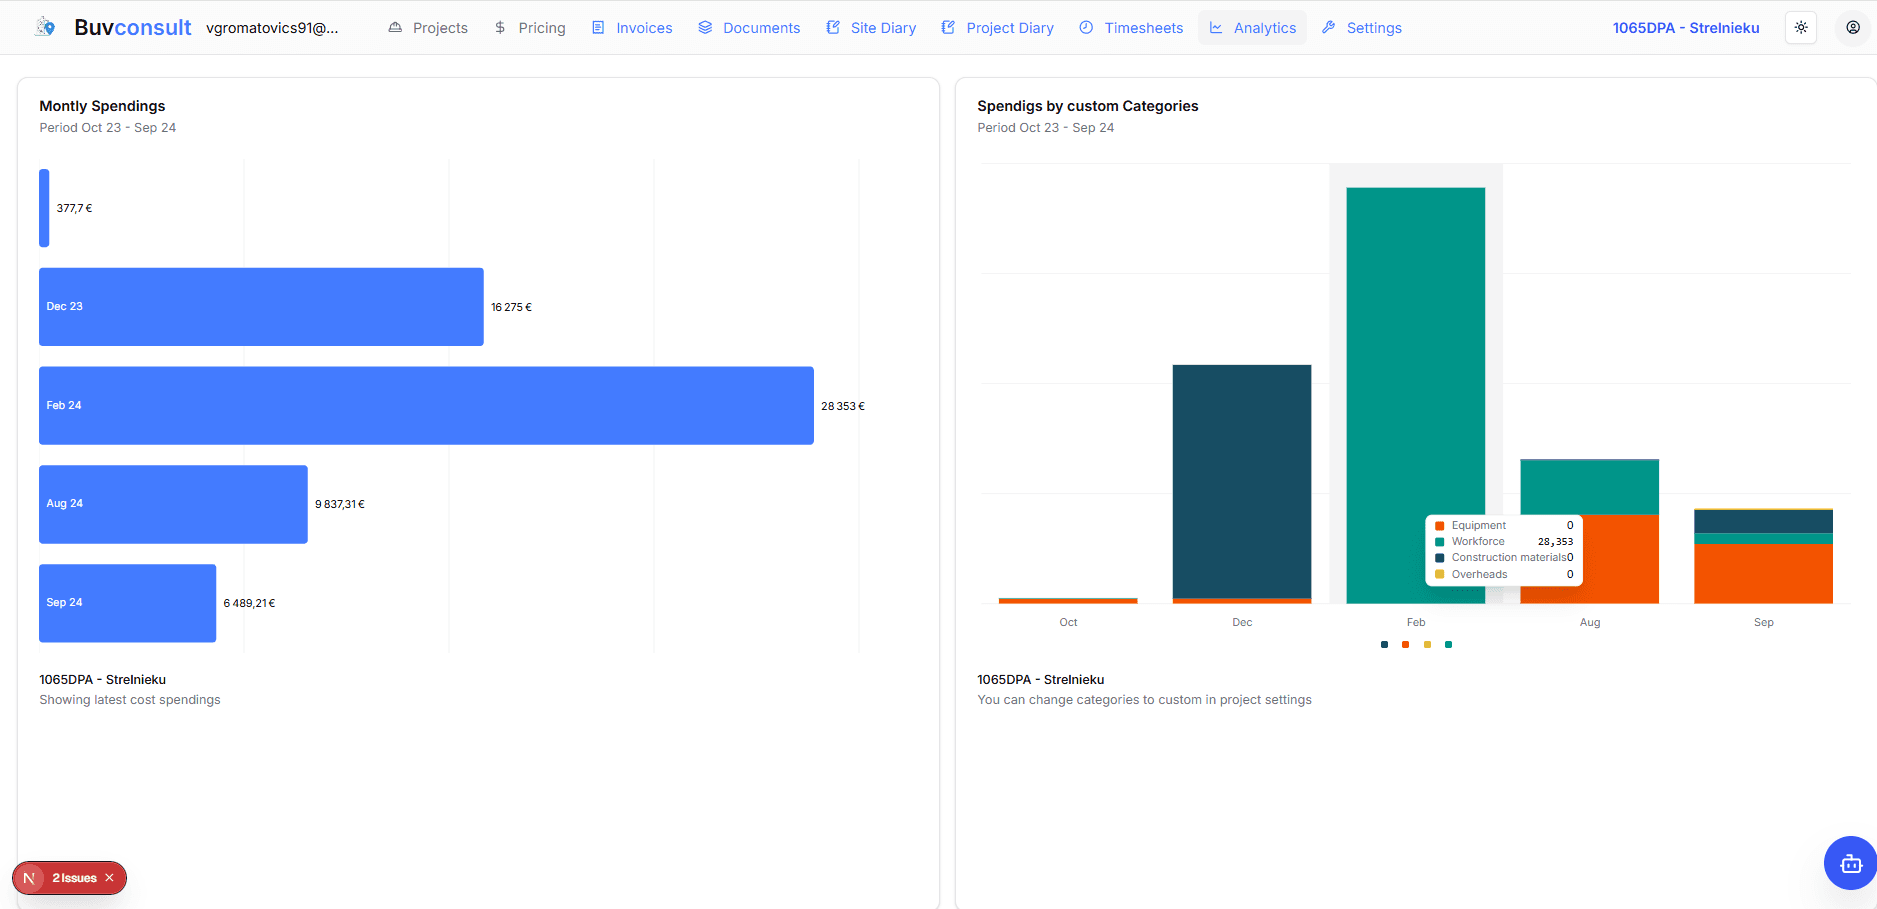Click the yellow Overheads legend swatch

1428,644
